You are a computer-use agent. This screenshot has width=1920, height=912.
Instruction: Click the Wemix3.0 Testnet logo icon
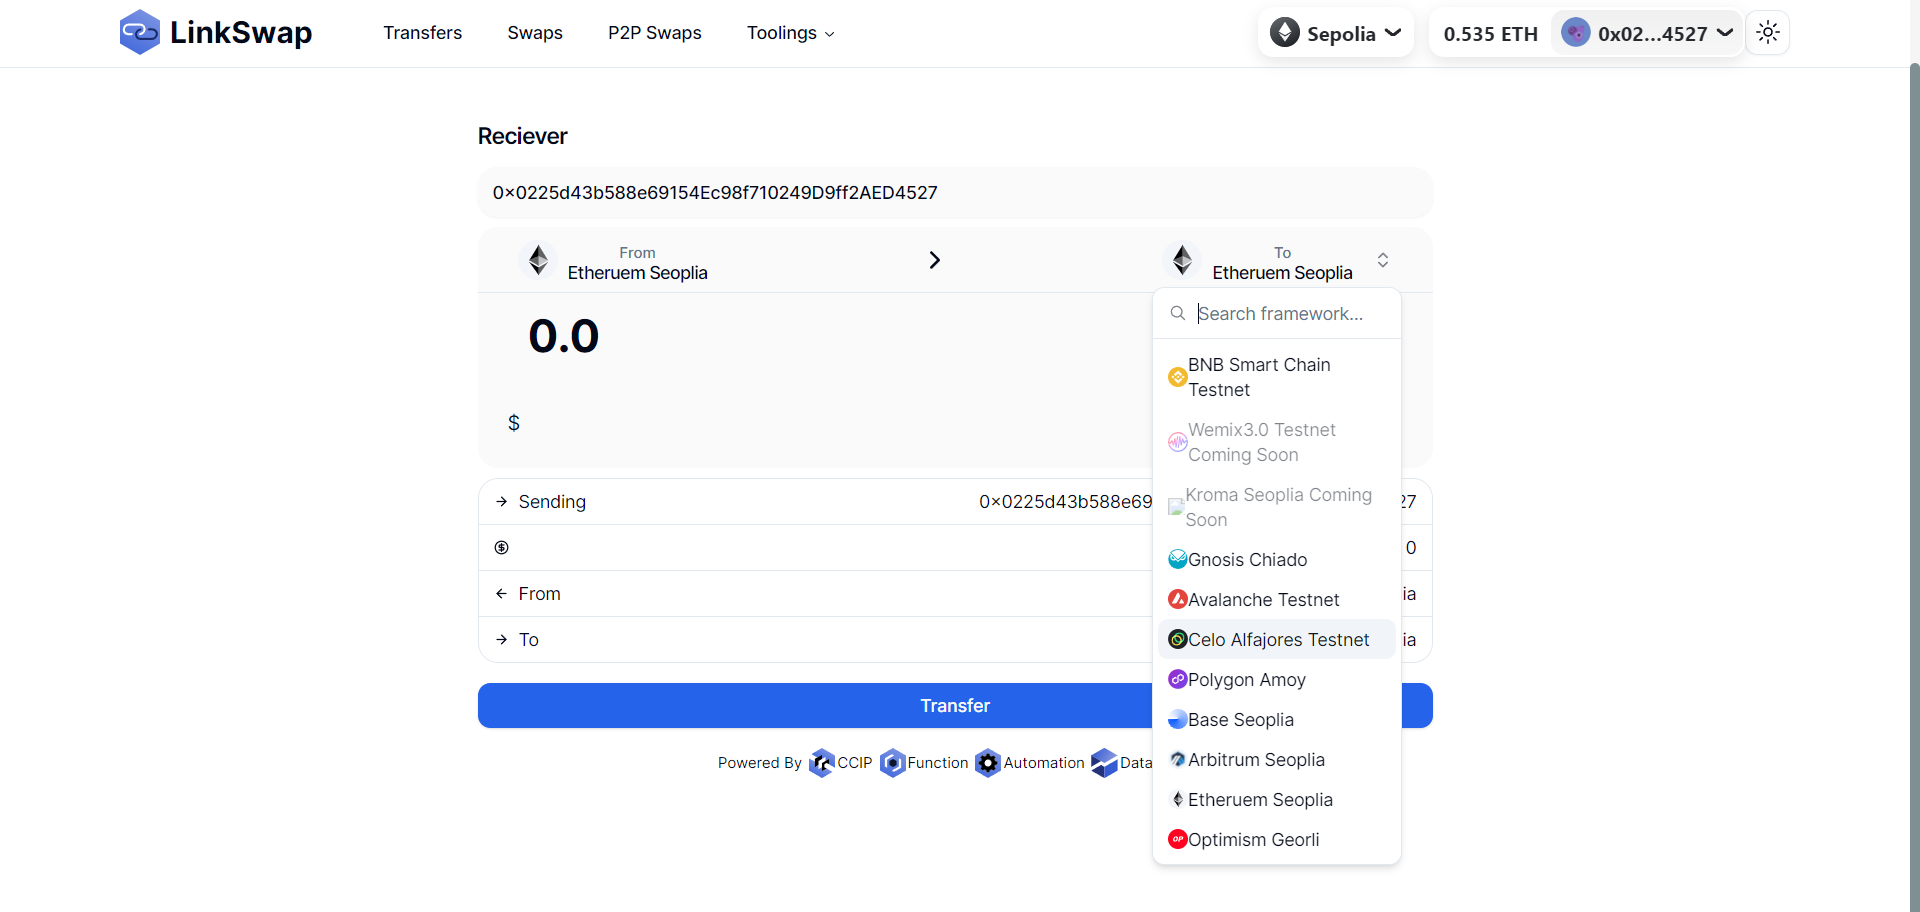pos(1178,442)
